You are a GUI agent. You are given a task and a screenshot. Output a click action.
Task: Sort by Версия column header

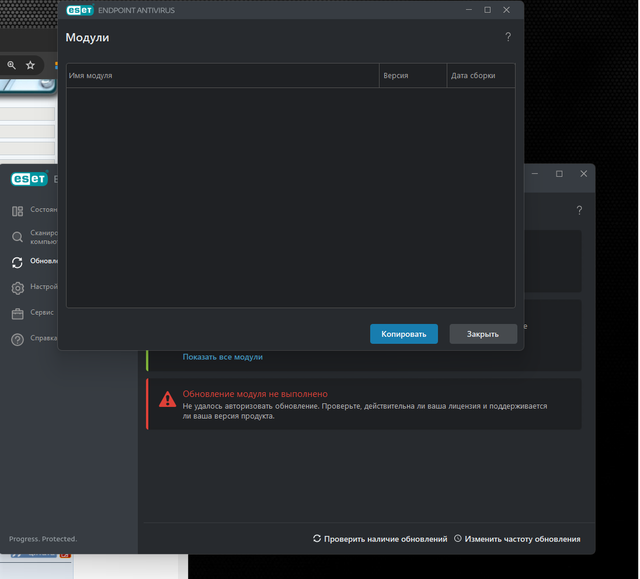413,75
